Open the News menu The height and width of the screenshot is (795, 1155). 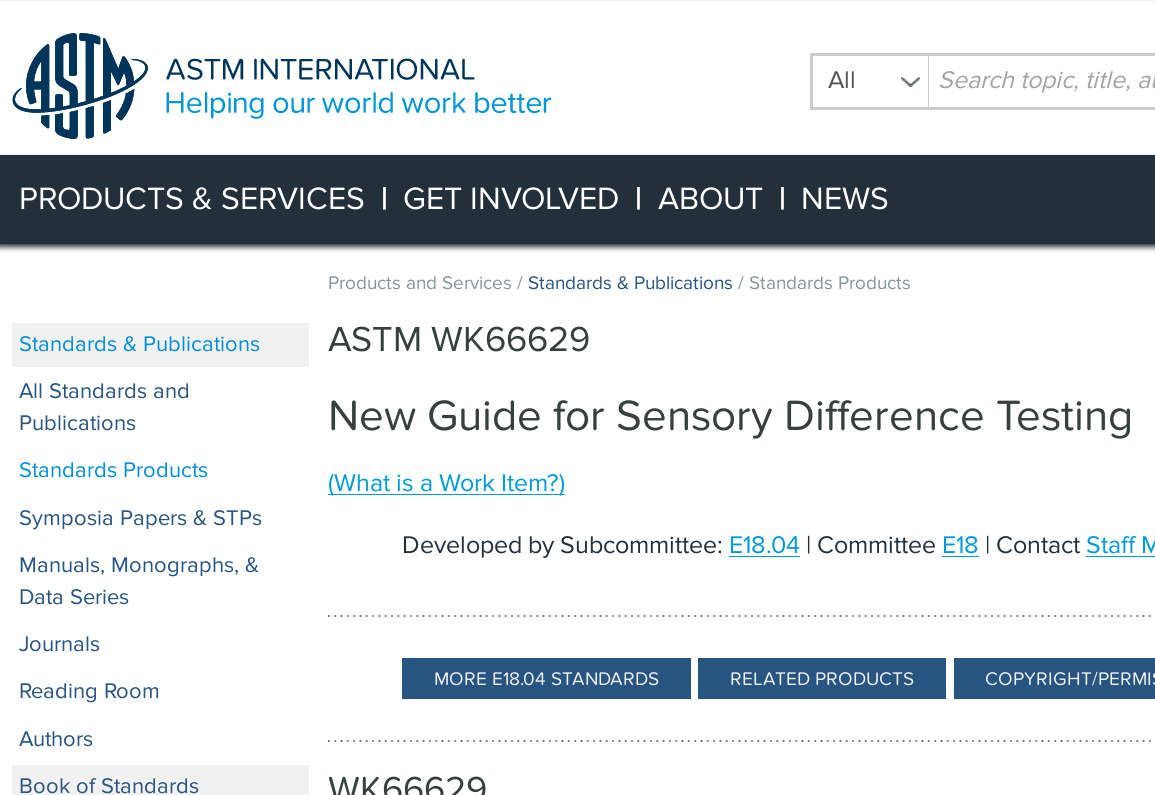click(844, 199)
